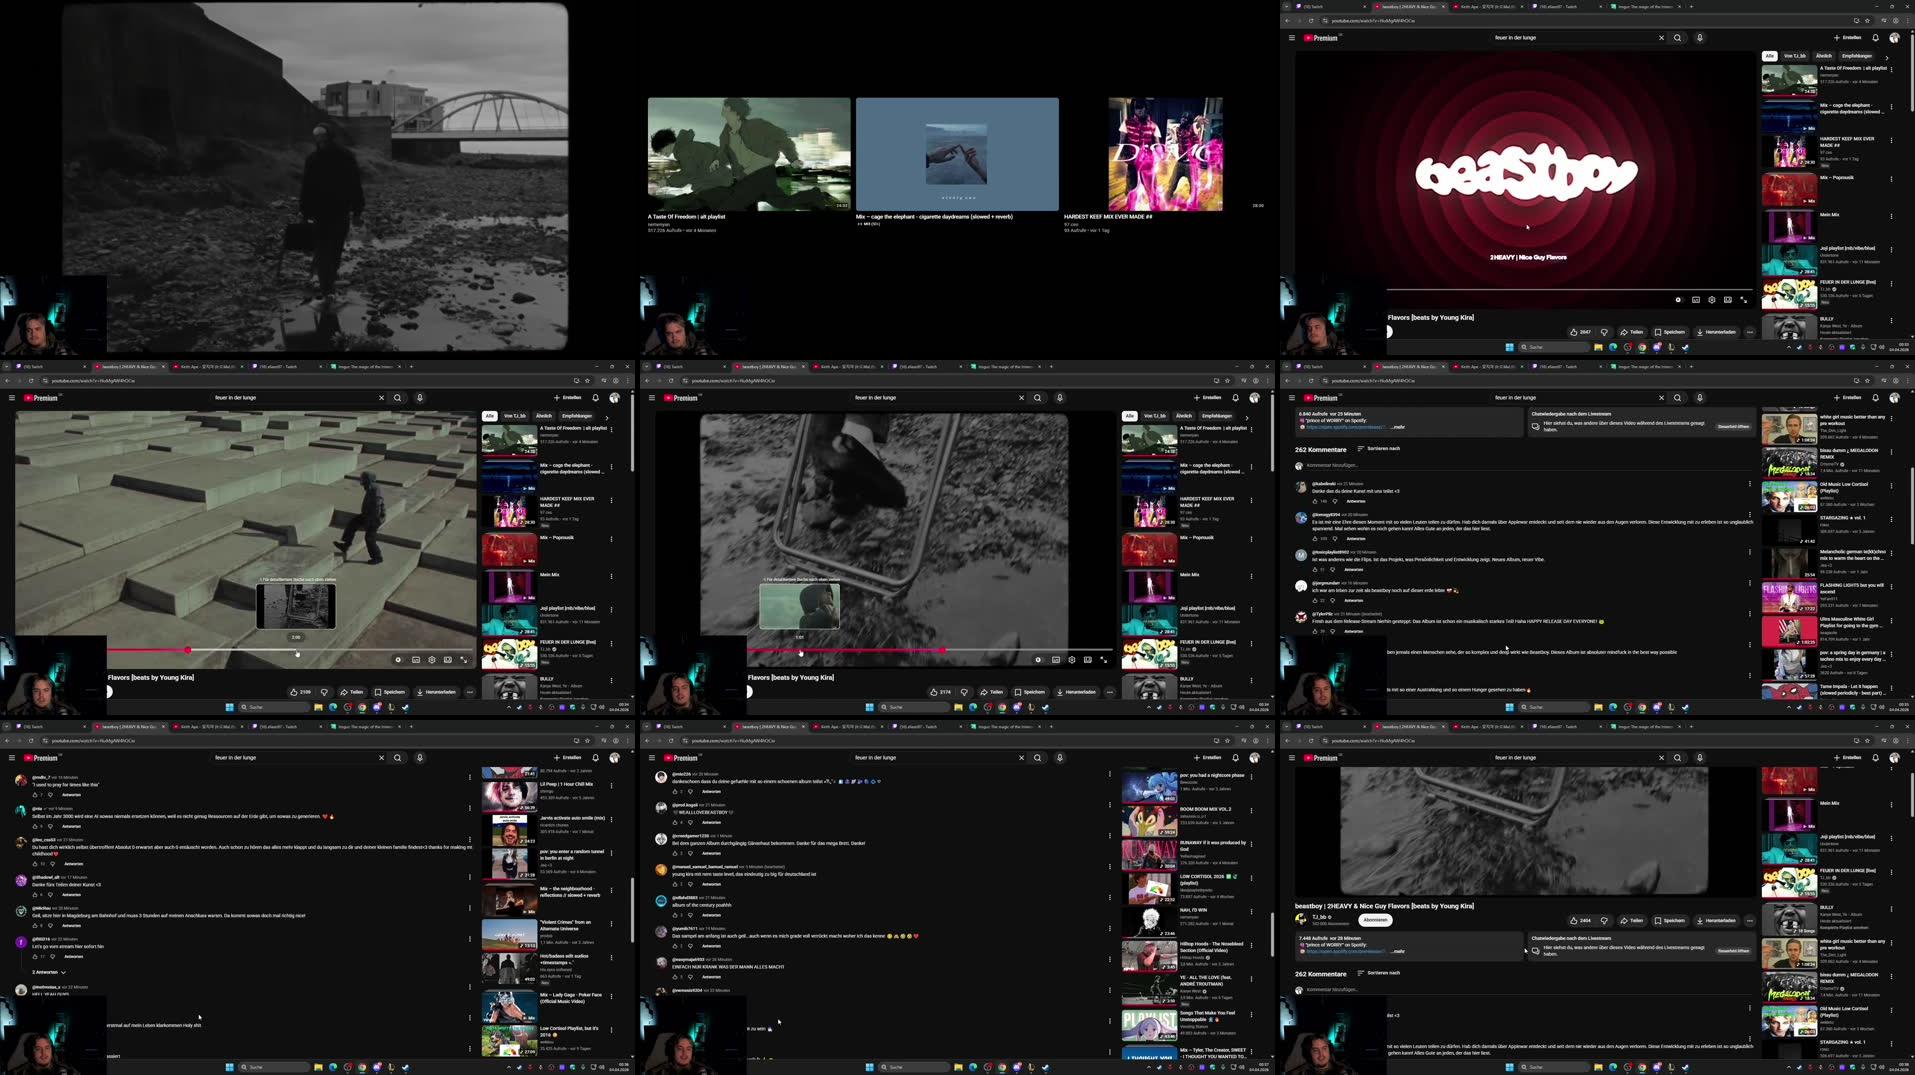The height and width of the screenshot is (1075, 1915).
Task: Dislike the video with the thumbs down
Action: pyautogui.click(x=1604, y=920)
